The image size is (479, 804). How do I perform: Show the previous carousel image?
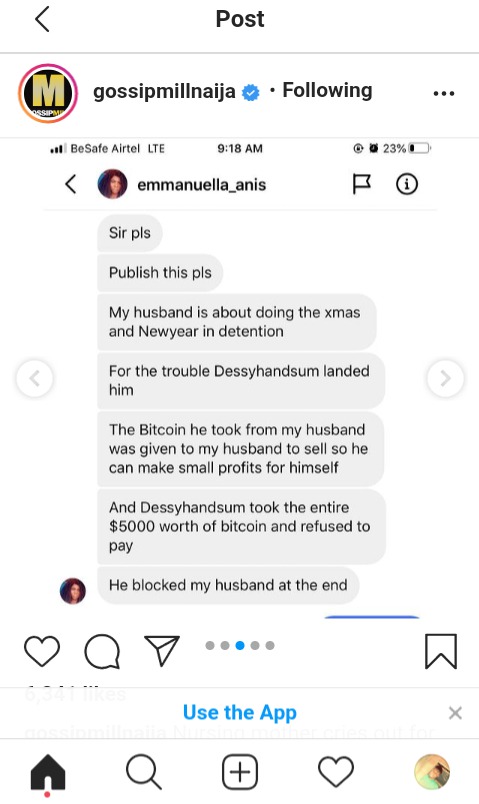tap(34, 379)
